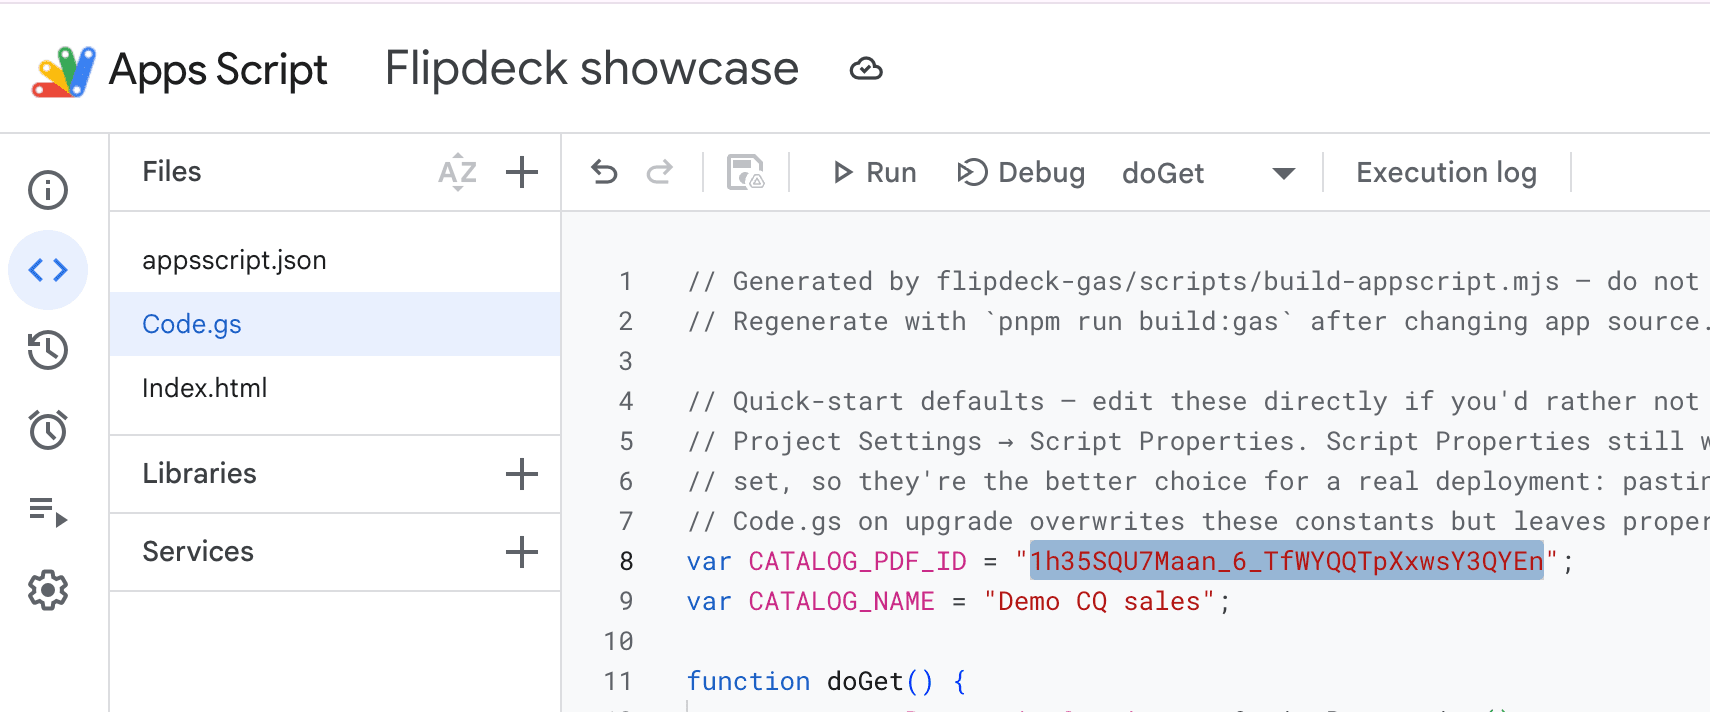Select the Code.gs file
Image resolution: width=1710 pixels, height=712 pixels.
coord(335,324)
